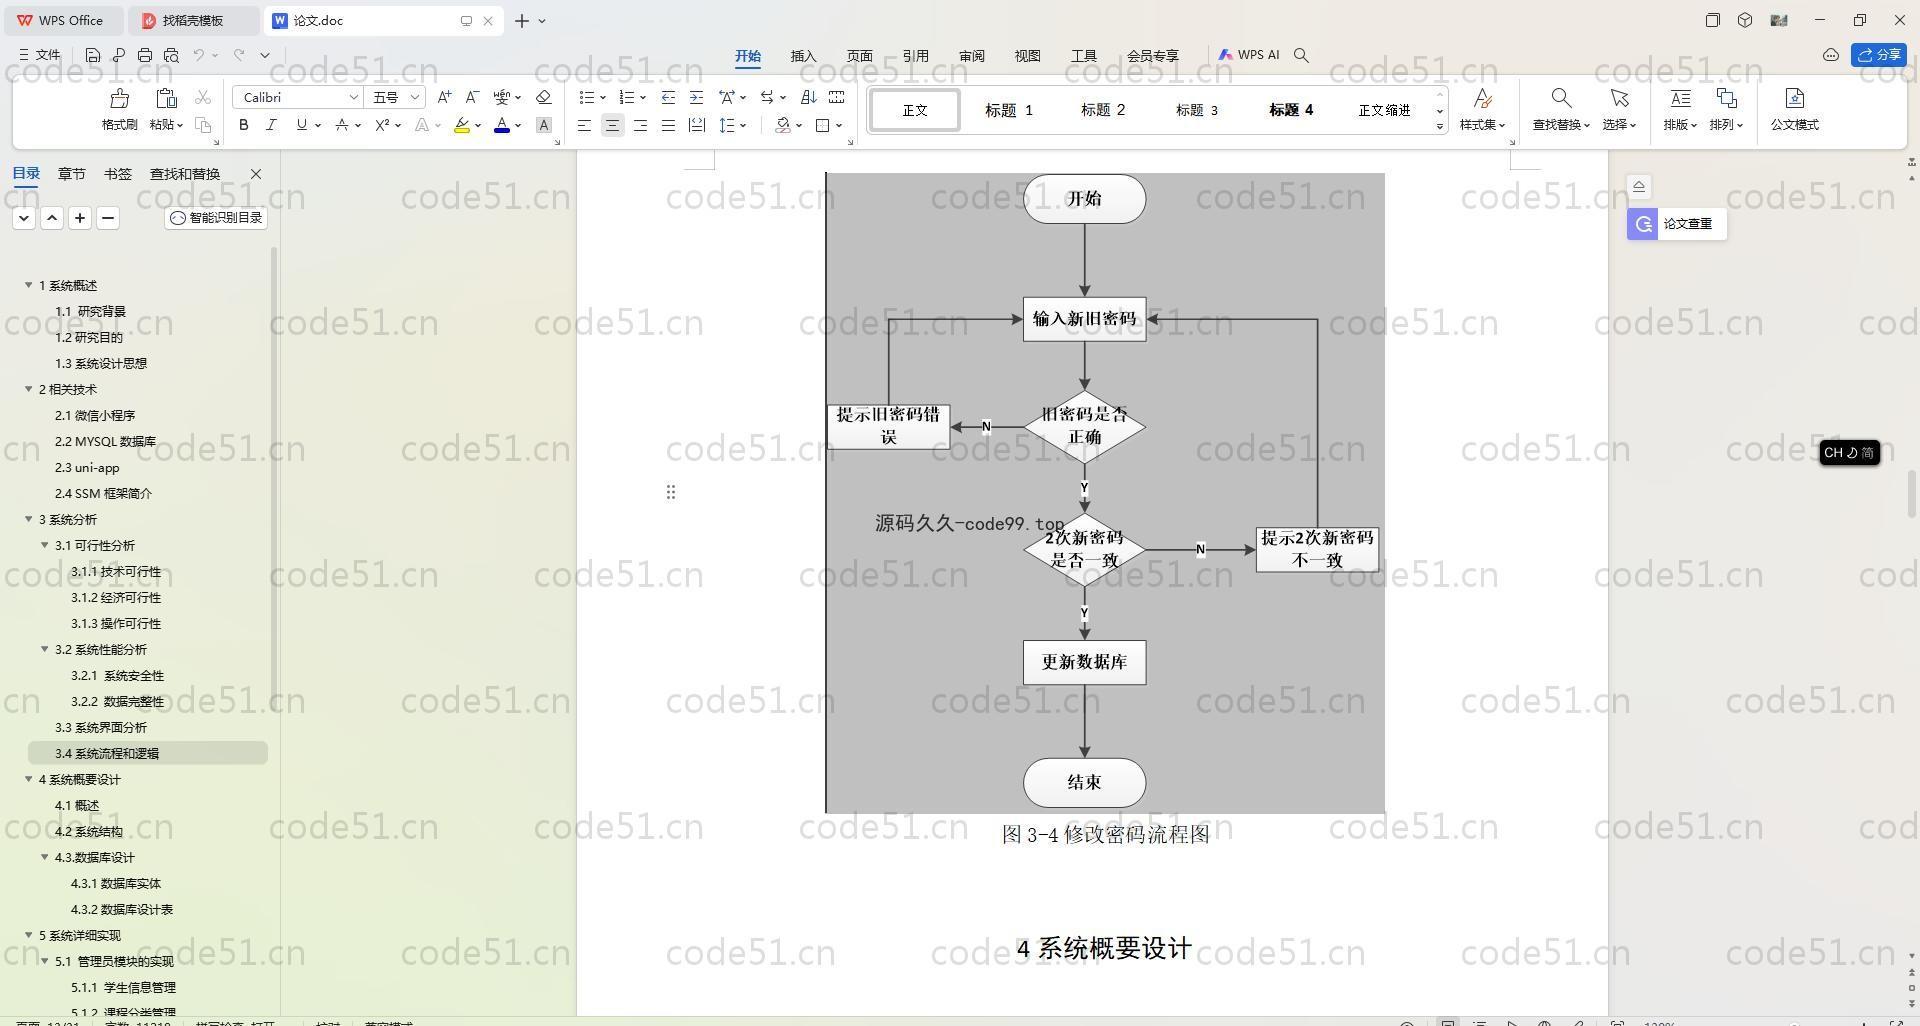Click the WPS AI button
Image resolution: width=1920 pixels, height=1026 pixels.
1248,55
